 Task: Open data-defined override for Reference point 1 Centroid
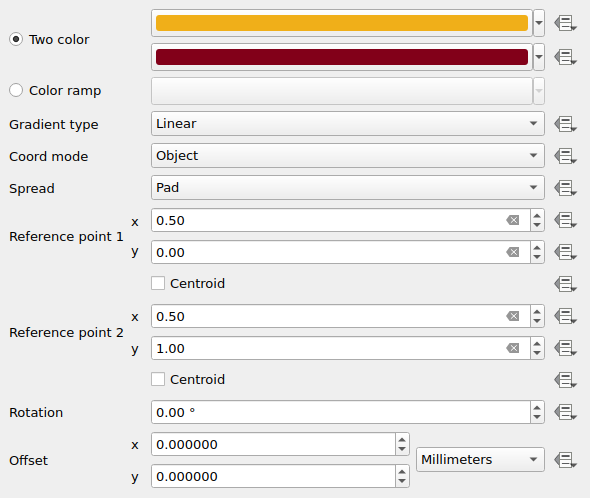click(565, 284)
